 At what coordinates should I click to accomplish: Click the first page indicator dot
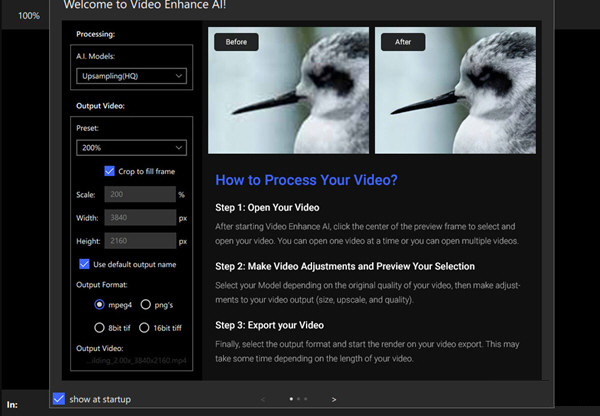pos(291,399)
